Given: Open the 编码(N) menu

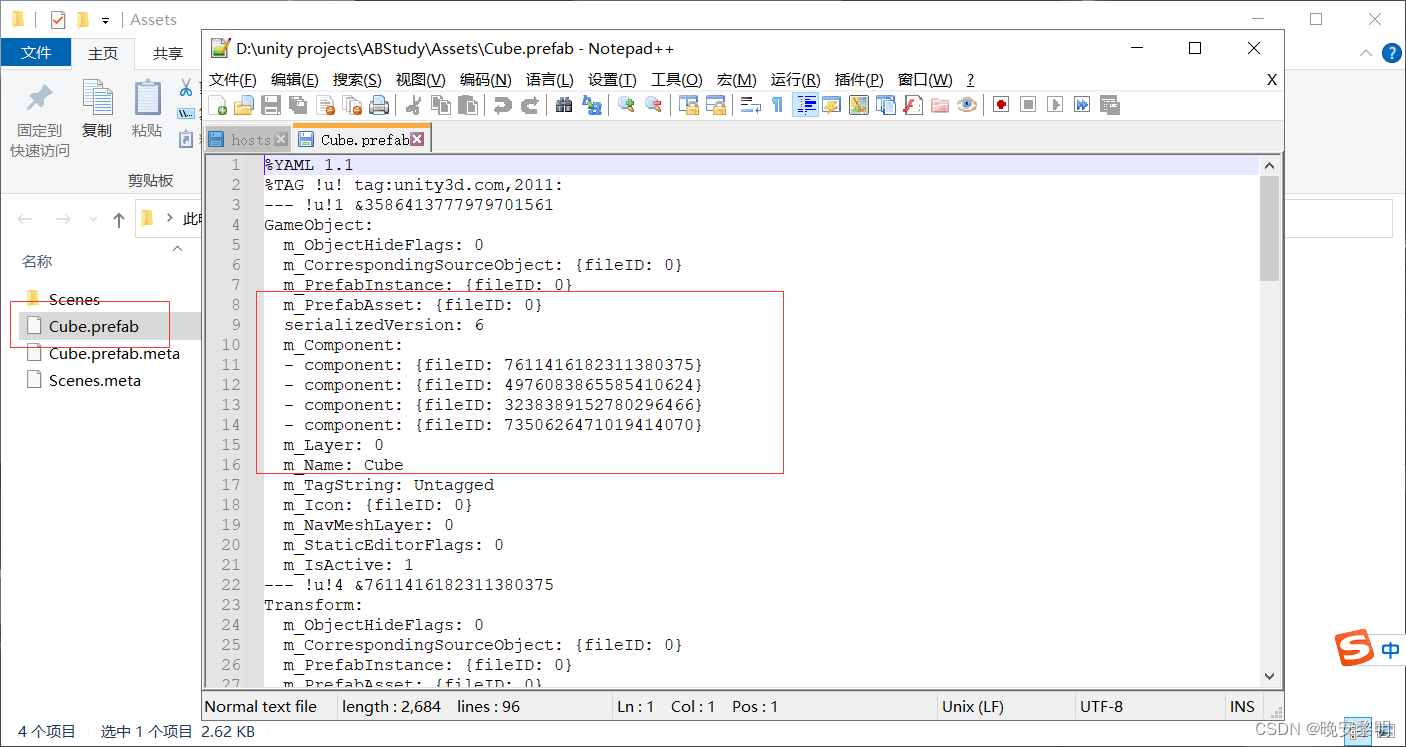Looking at the screenshot, I should [x=485, y=80].
